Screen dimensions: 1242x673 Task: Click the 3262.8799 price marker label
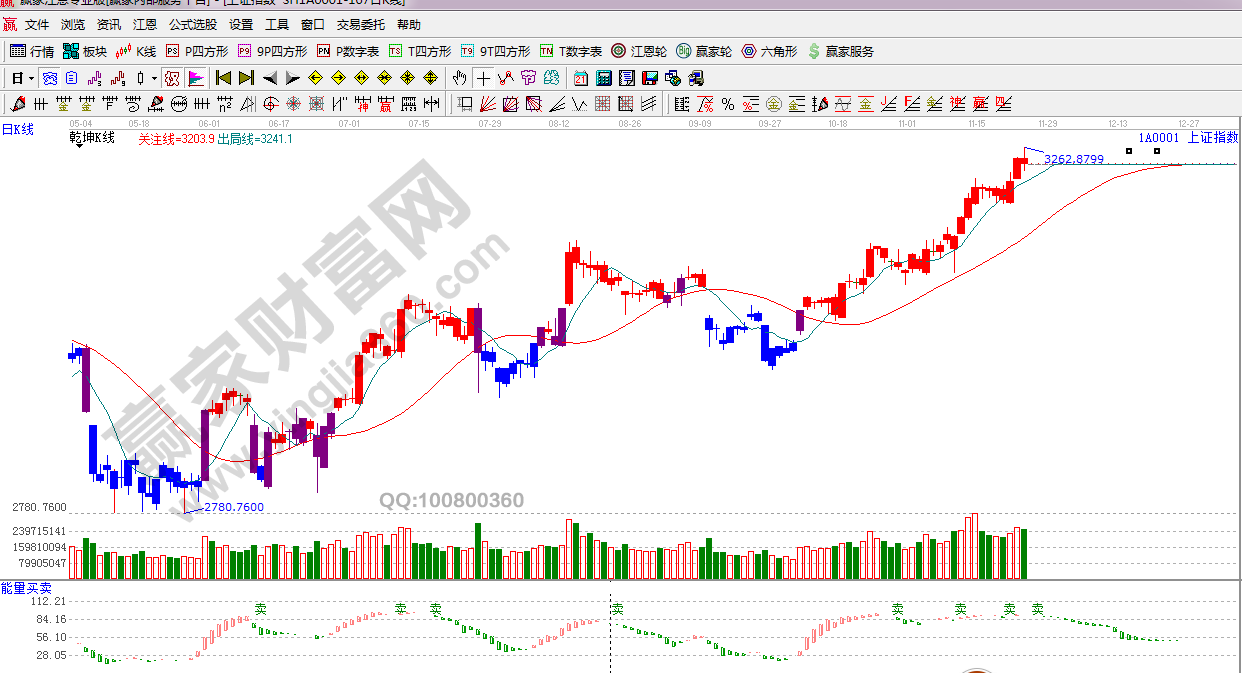point(1073,159)
